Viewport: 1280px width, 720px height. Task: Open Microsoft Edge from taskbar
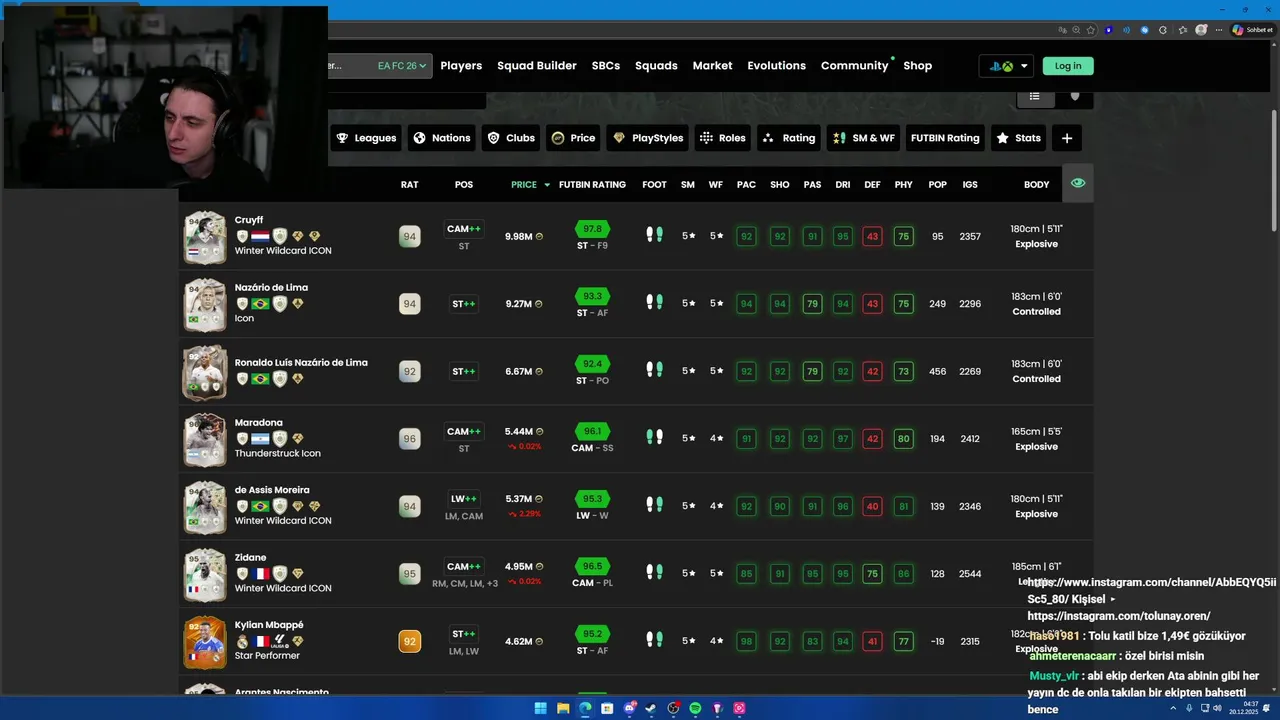585,708
